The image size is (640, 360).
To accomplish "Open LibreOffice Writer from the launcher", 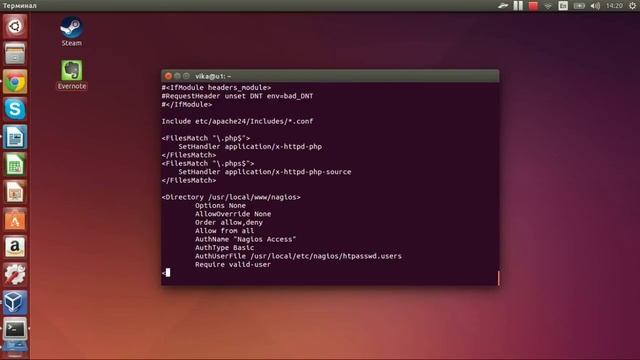I will click(x=15, y=137).
